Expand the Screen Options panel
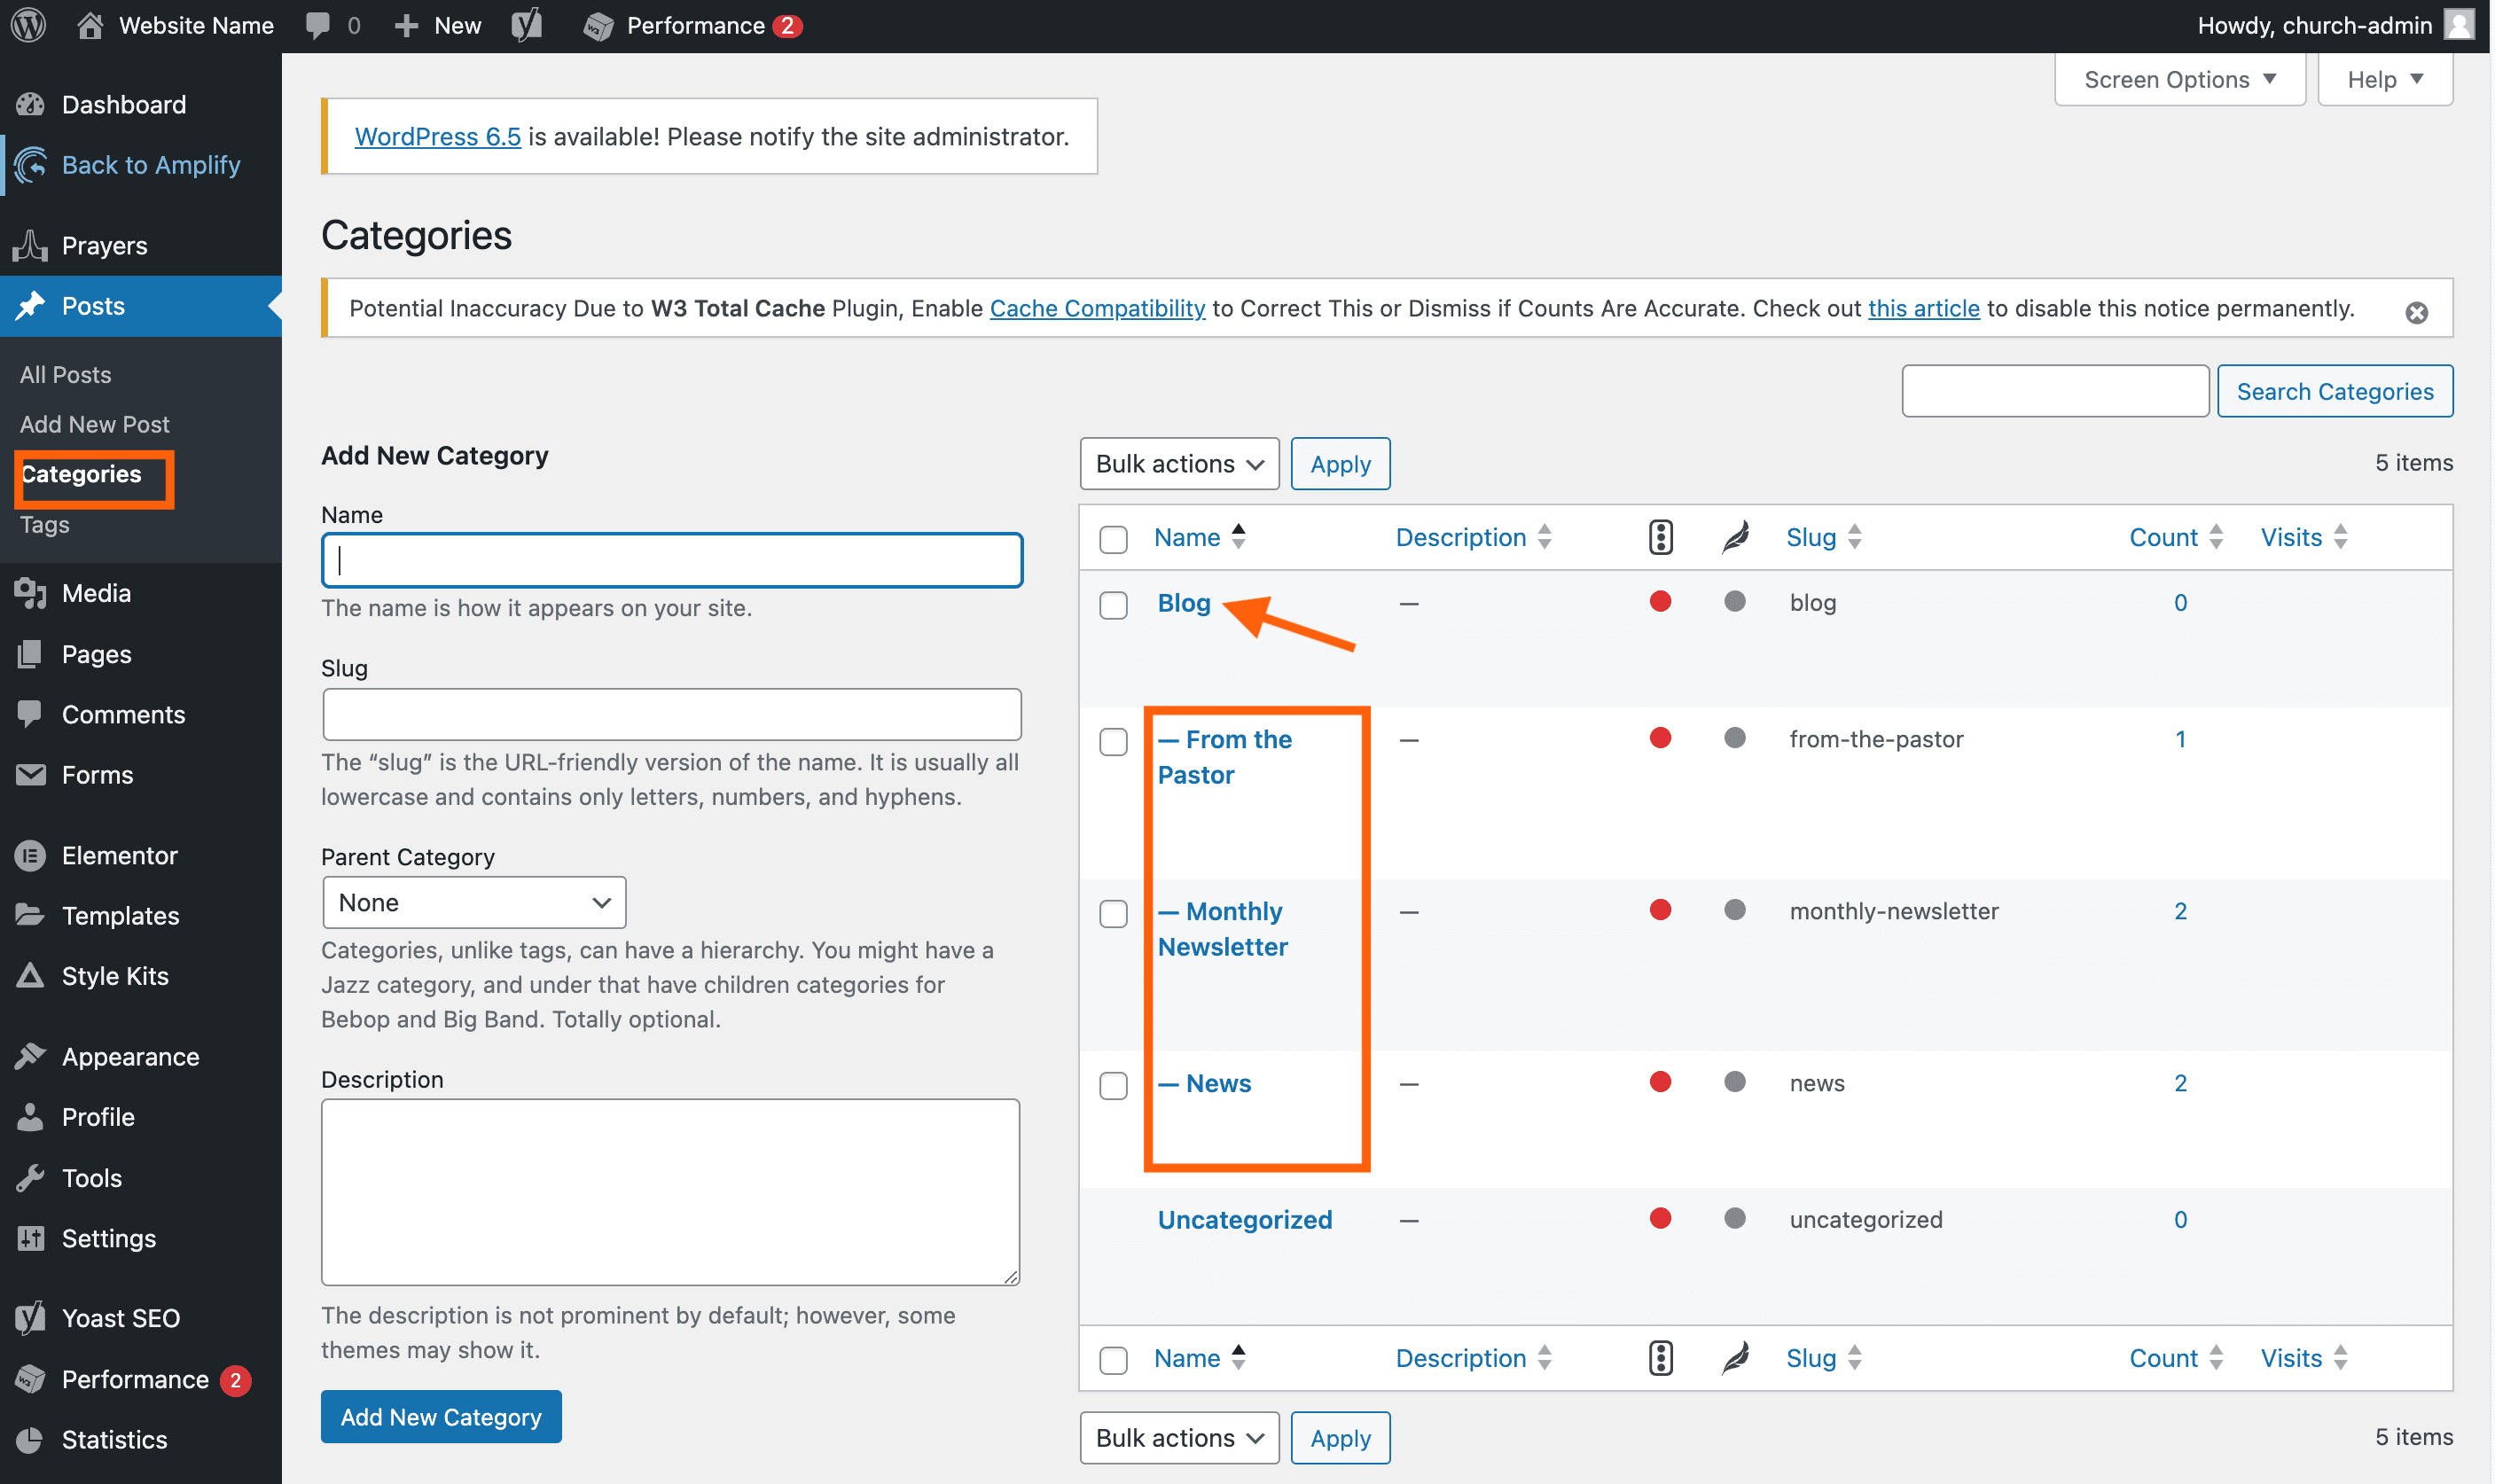 (x=2179, y=79)
